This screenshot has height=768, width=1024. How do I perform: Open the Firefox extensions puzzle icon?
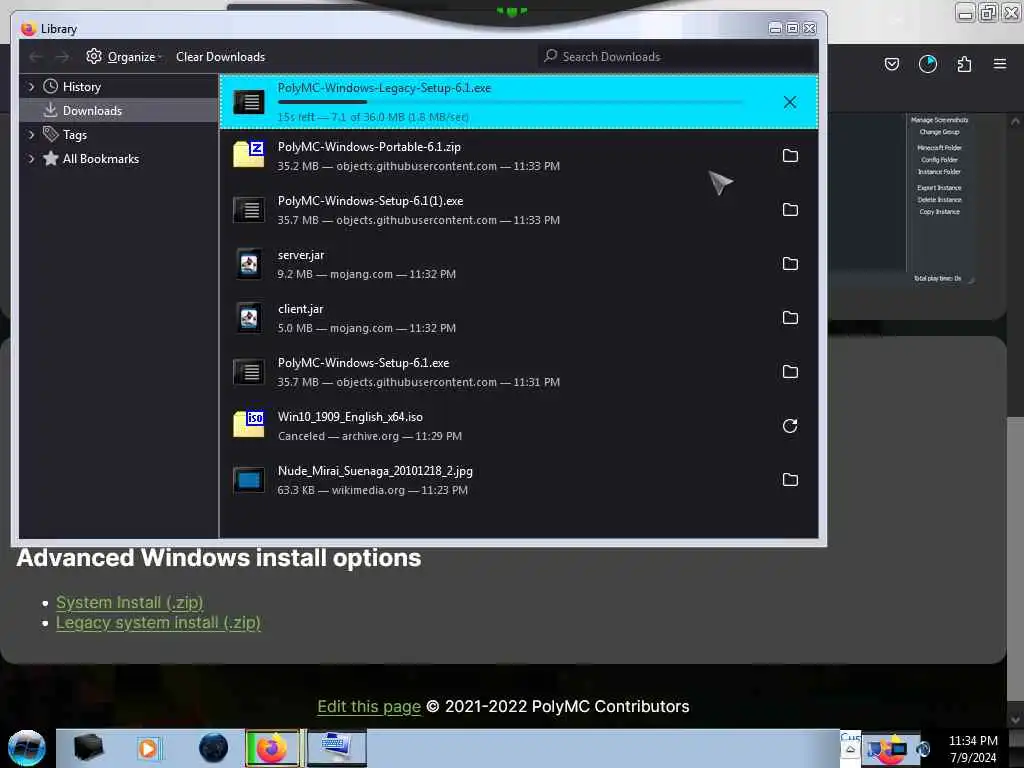click(964, 64)
